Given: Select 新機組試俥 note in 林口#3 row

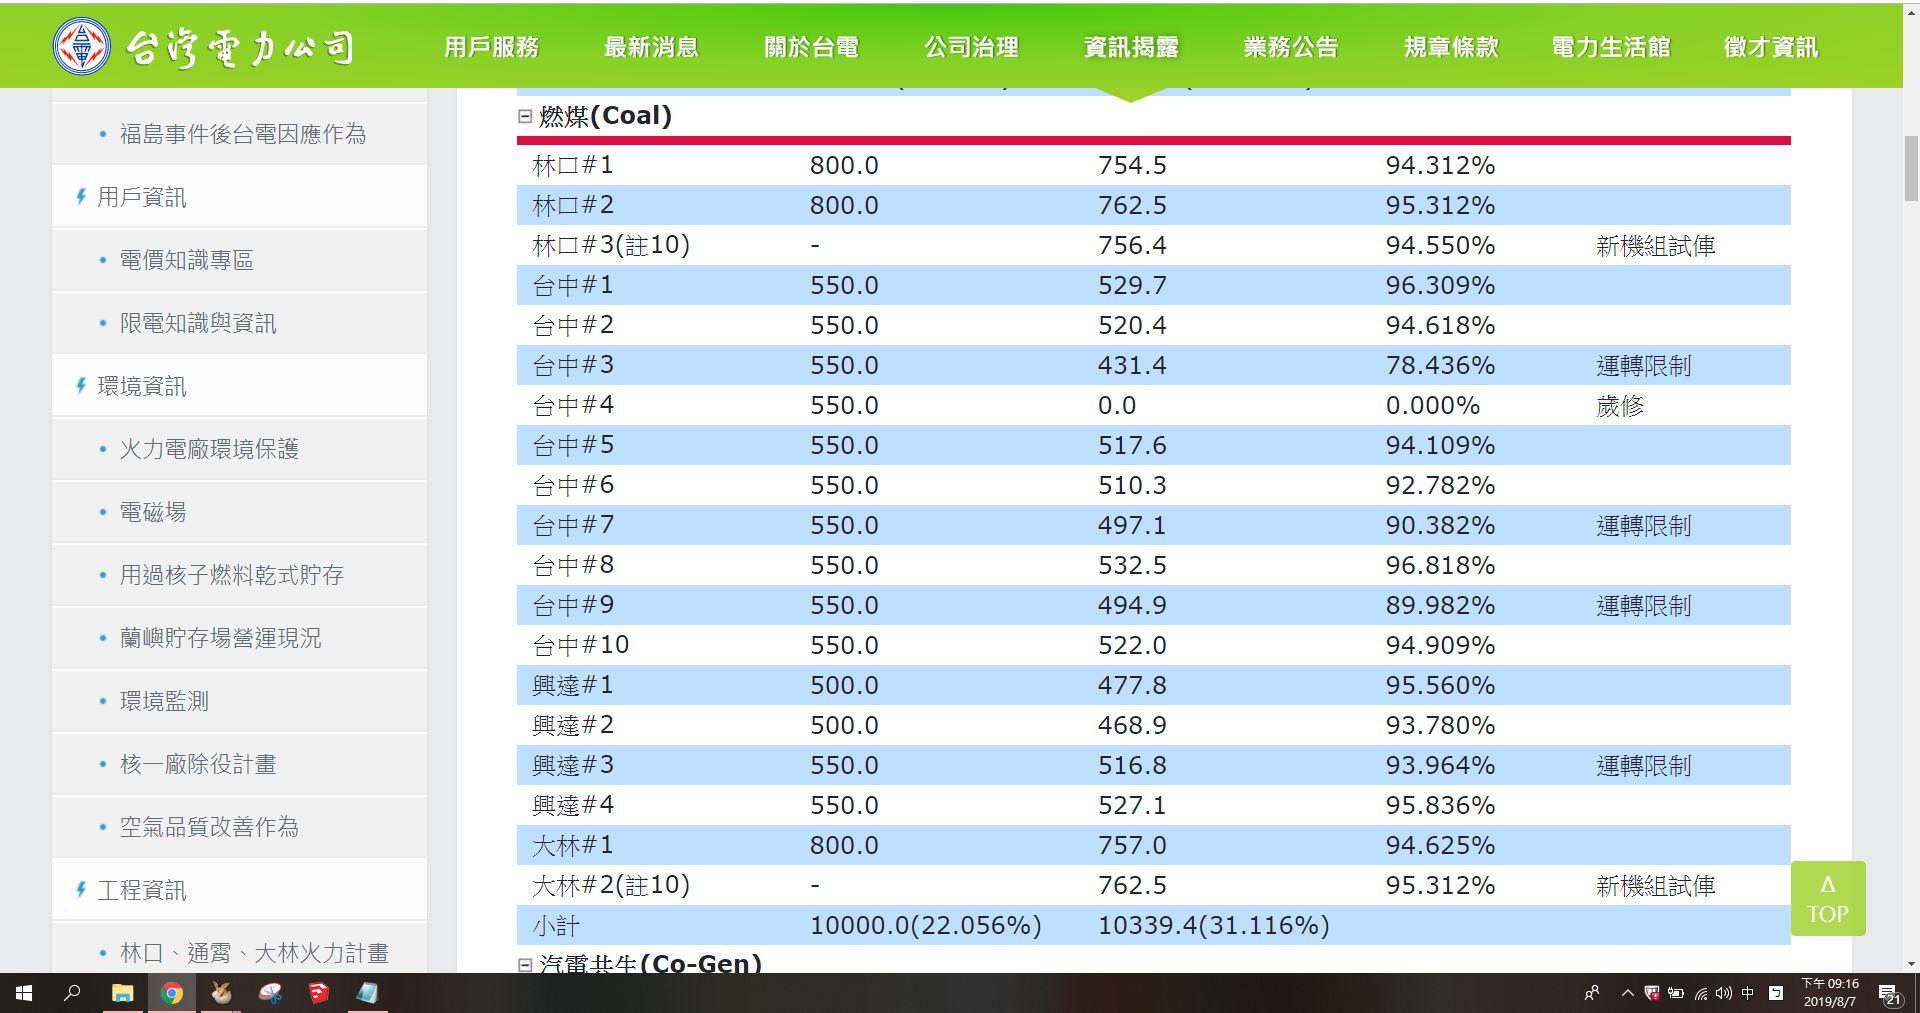Looking at the screenshot, I should point(1656,245).
